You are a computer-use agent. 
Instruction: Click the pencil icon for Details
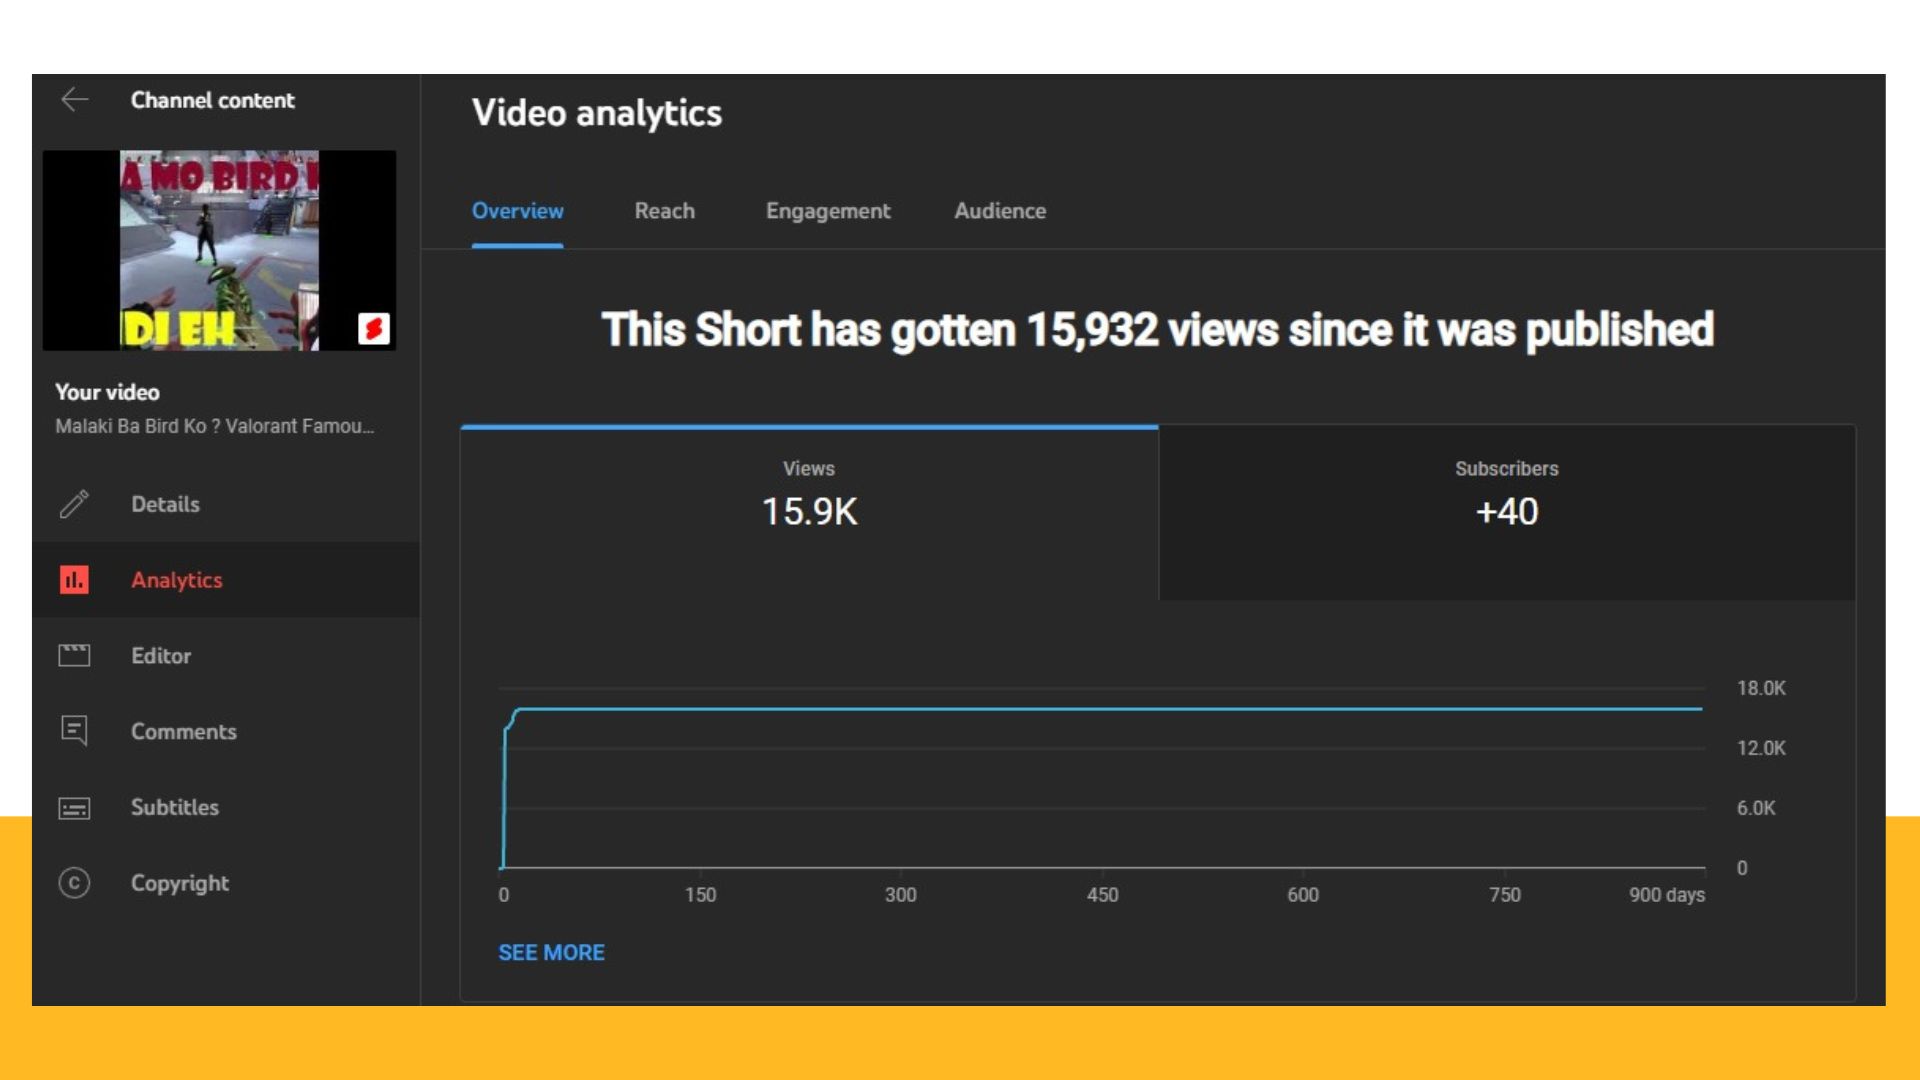(x=74, y=504)
